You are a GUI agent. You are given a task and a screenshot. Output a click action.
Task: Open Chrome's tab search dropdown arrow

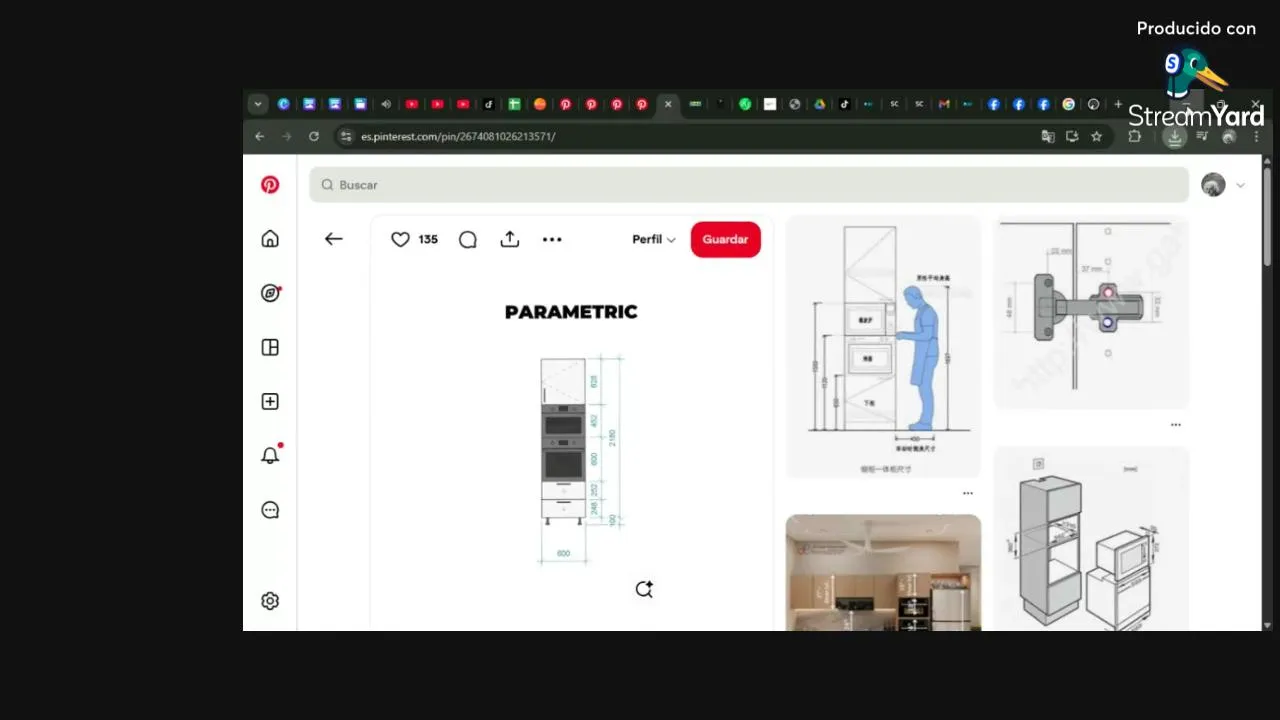pyautogui.click(x=258, y=104)
